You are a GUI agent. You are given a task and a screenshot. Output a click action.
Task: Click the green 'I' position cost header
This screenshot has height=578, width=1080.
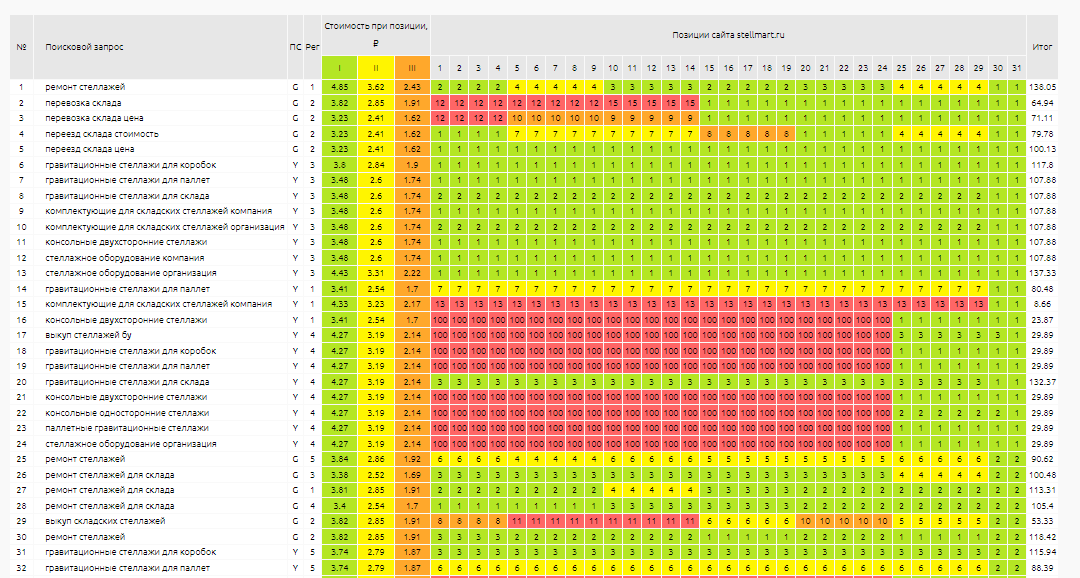(x=339, y=68)
